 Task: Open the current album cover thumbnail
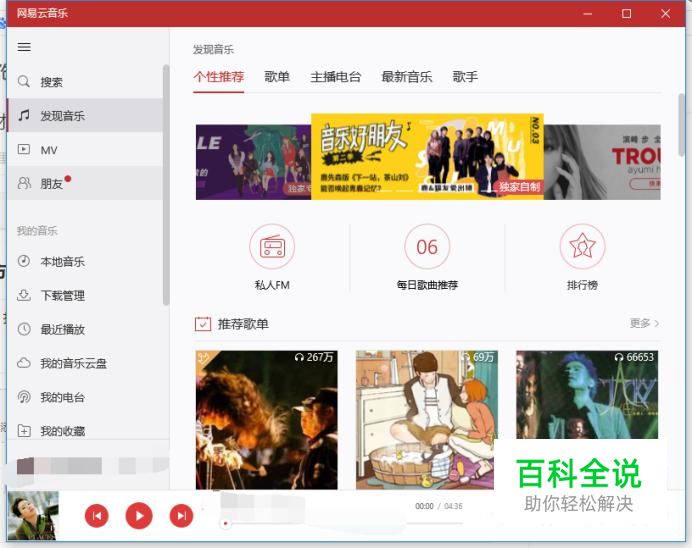click(33, 516)
